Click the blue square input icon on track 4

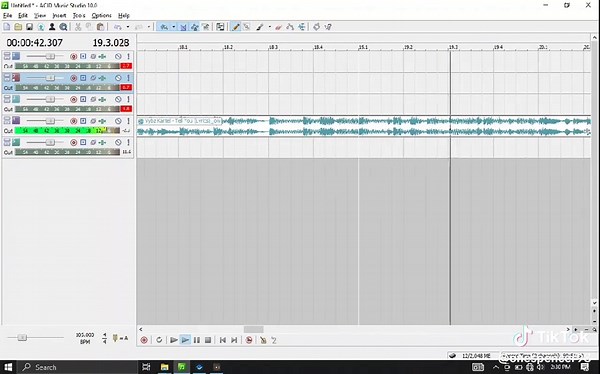(83, 121)
